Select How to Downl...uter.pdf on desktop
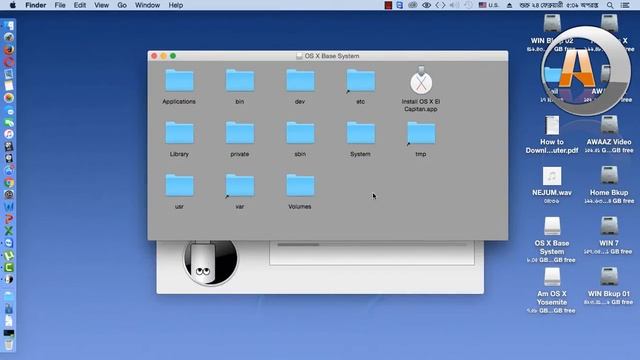The width and height of the screenshot is (640, 360). [x=552, y=125]
